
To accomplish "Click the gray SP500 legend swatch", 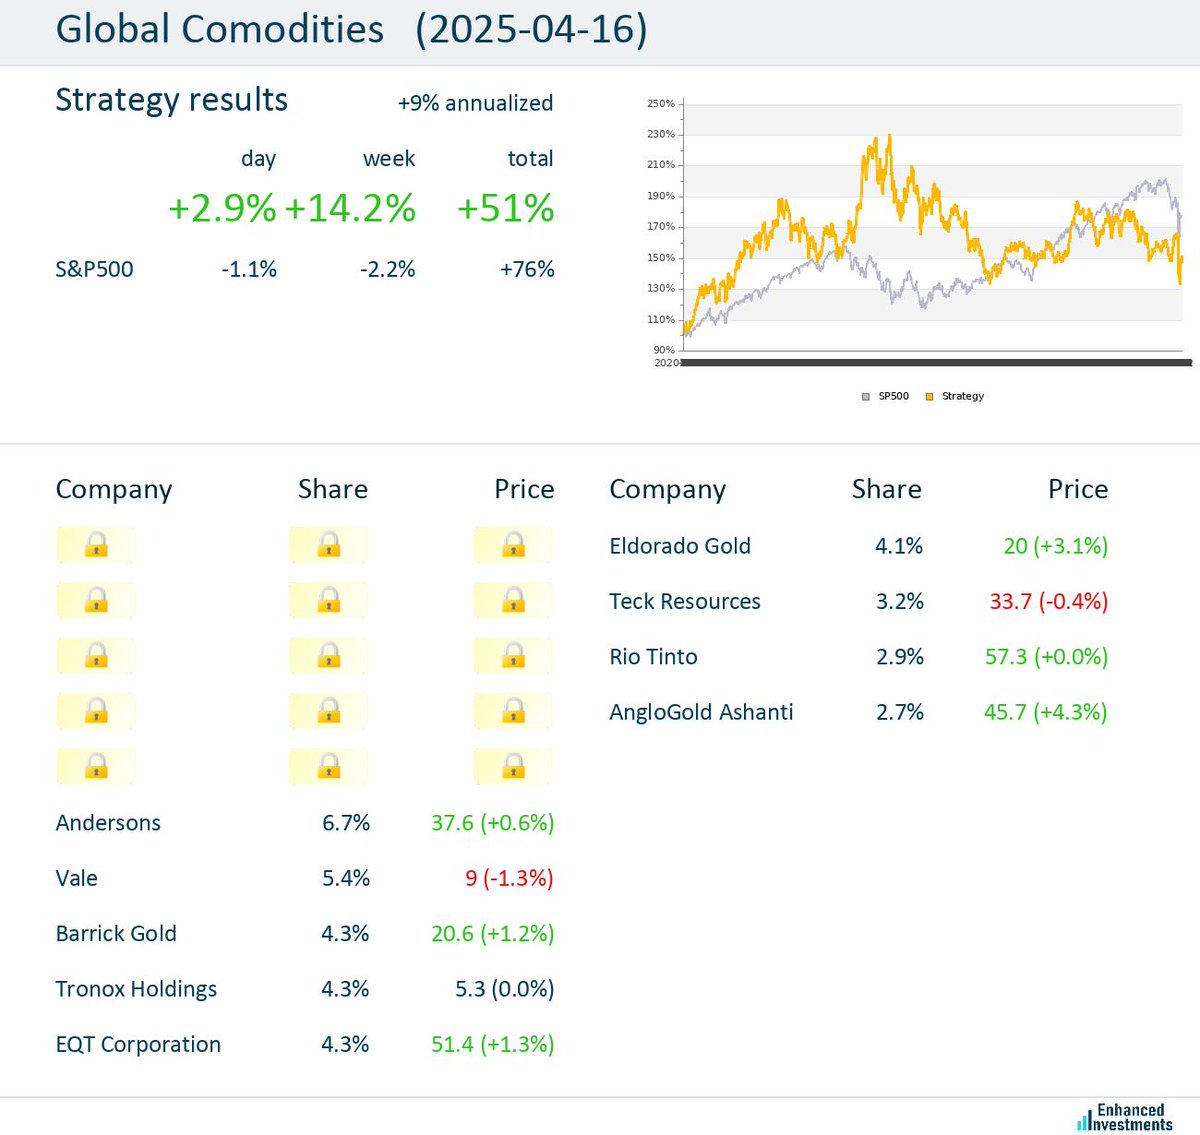I will point(866,397).
